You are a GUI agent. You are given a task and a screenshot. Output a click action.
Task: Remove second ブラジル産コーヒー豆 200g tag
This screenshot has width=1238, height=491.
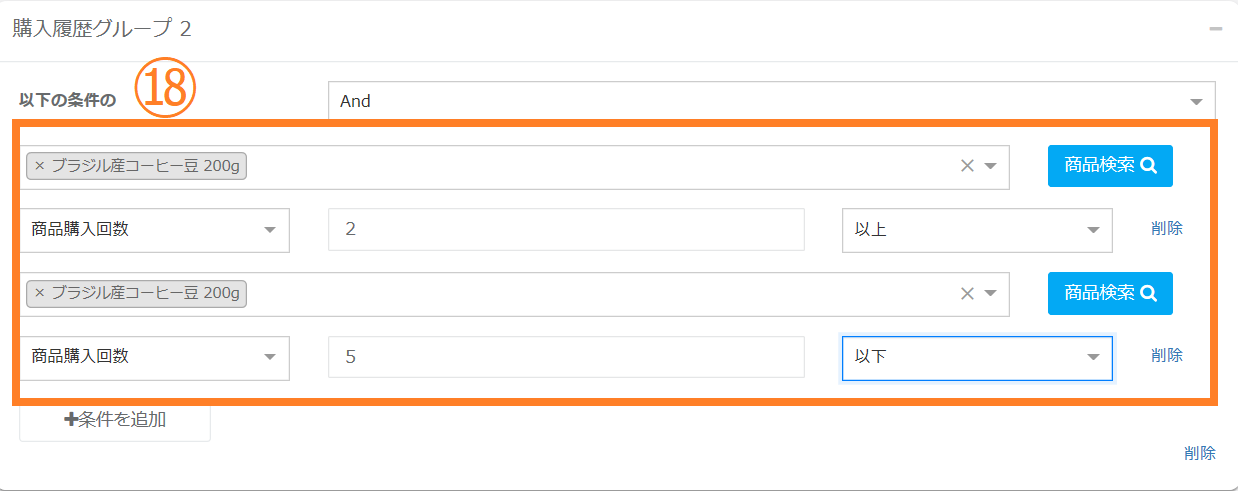pyautogui.click(x=39, y=293)
